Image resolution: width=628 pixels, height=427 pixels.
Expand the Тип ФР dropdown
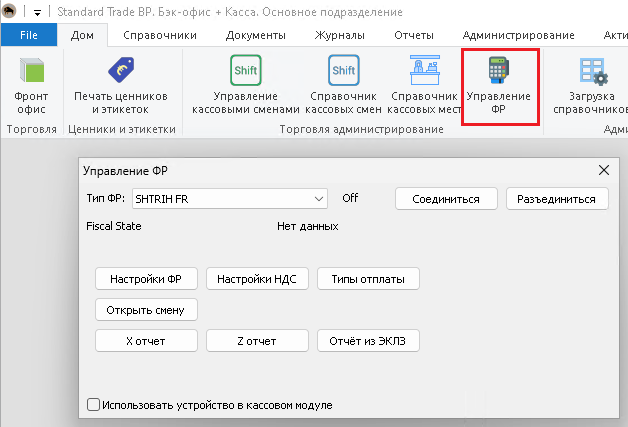pyautogui.click(x=319, y=199)
